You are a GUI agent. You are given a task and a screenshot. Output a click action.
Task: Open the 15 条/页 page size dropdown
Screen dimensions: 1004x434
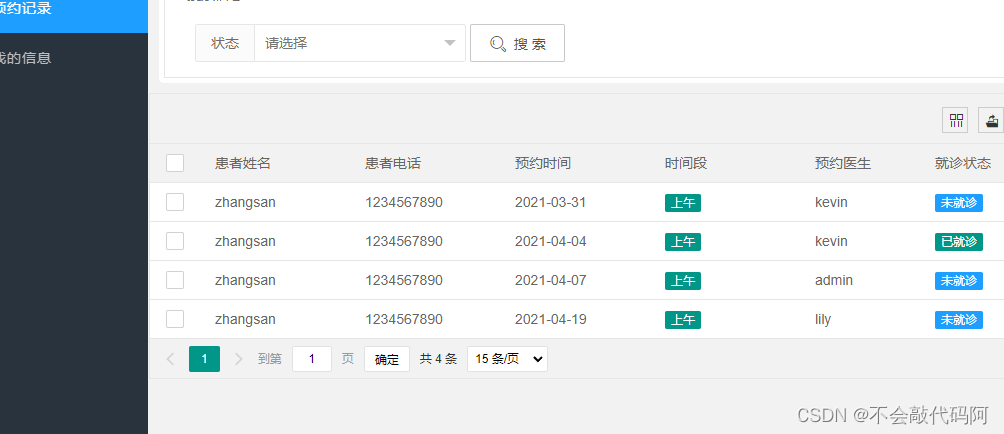507,359
